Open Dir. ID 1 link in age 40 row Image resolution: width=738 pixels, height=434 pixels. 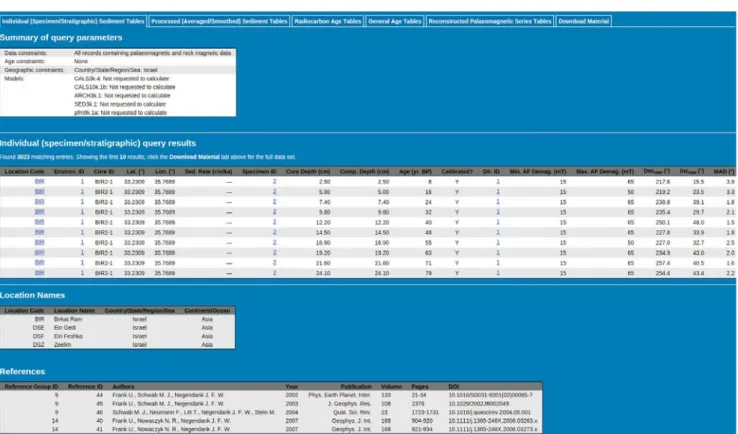click(x=498, y=222)
